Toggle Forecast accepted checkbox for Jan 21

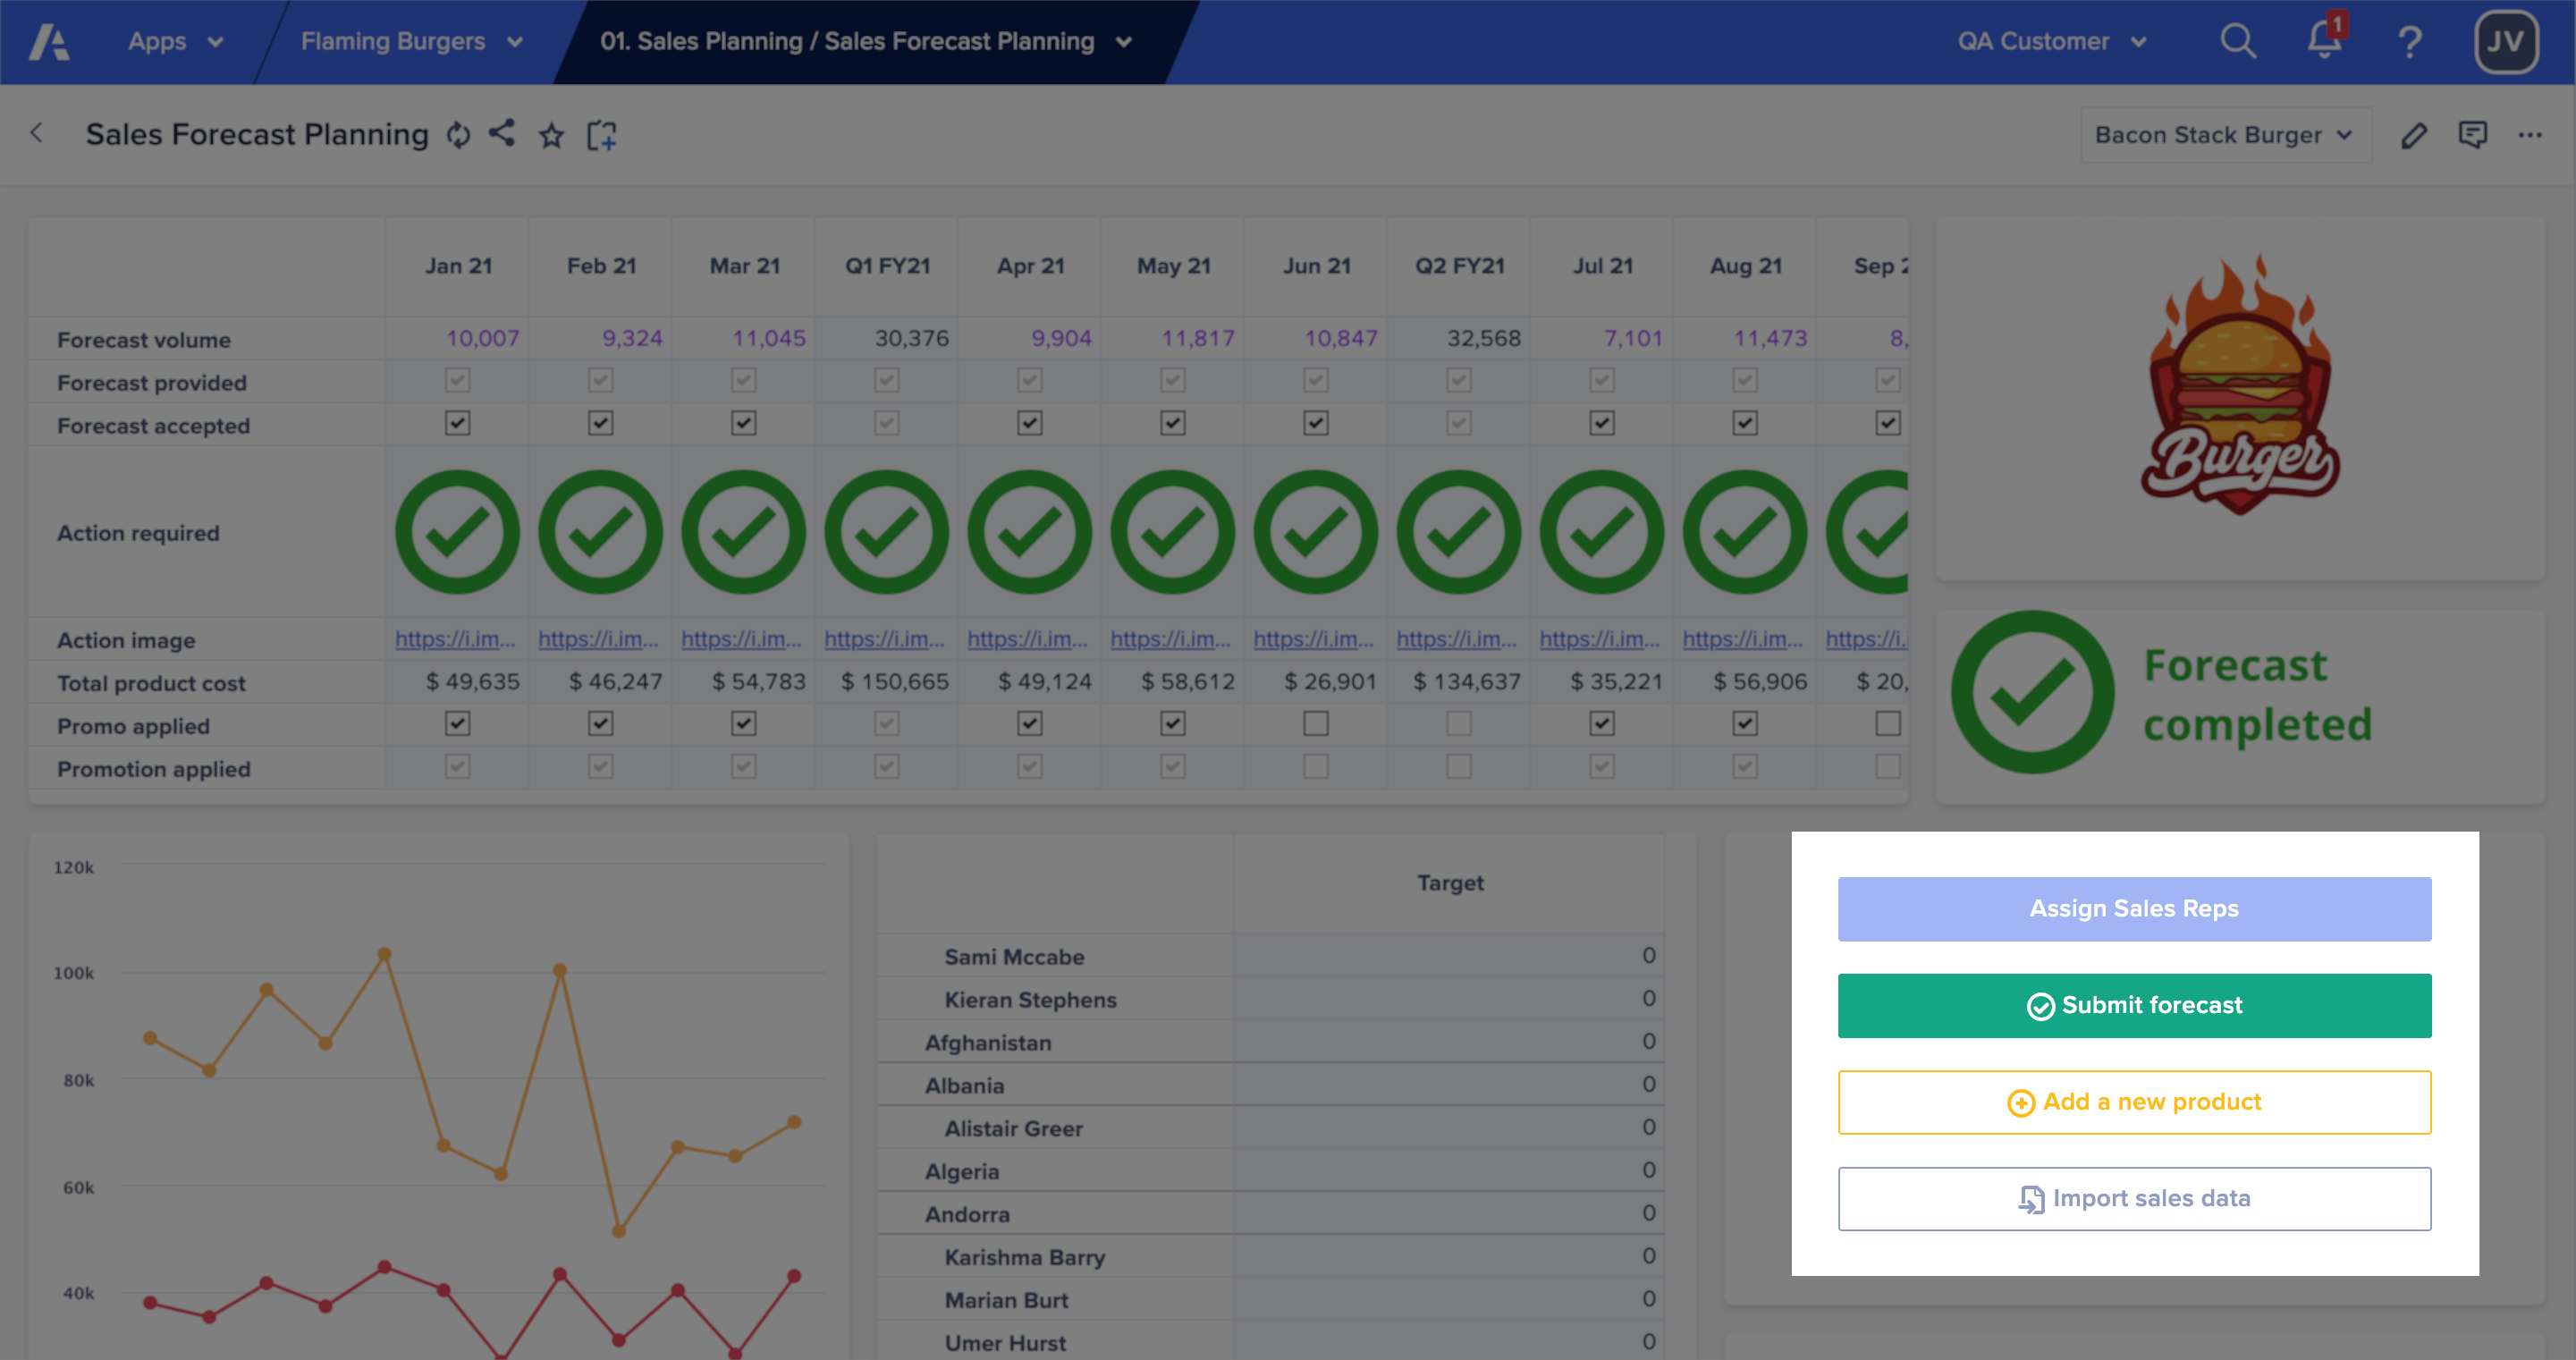[457, 423]
